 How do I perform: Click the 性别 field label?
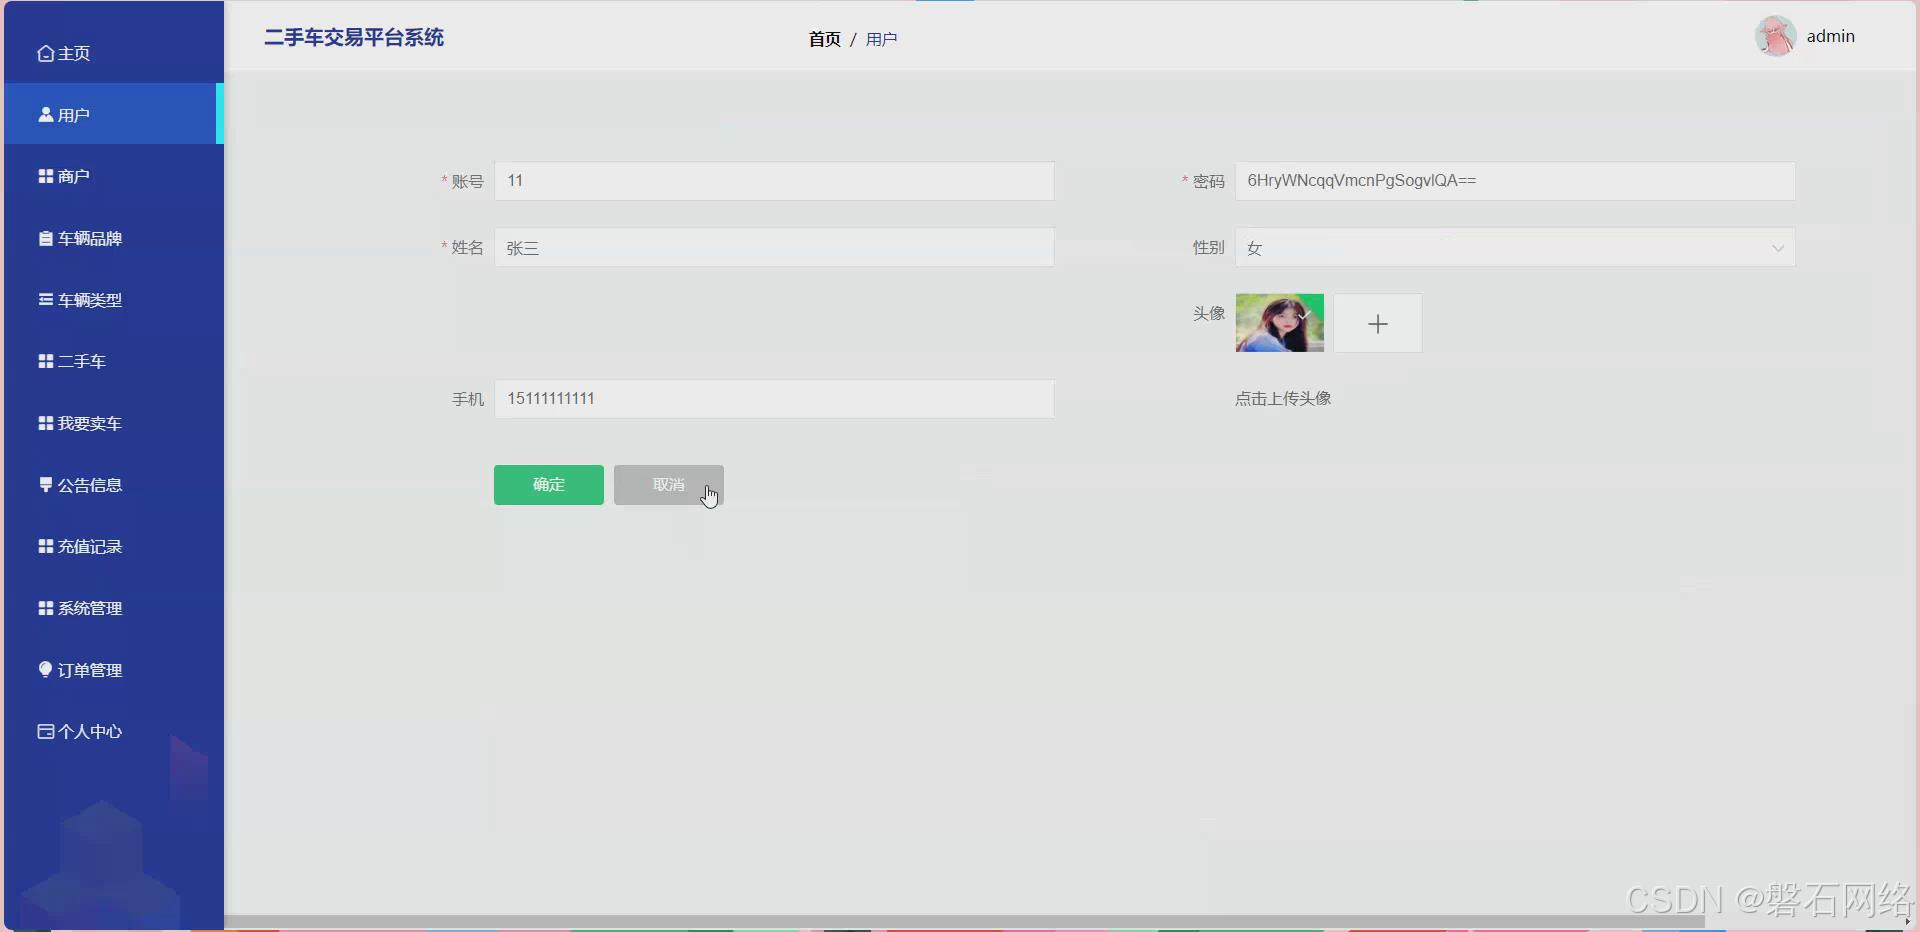click(x=1208, y=247)
